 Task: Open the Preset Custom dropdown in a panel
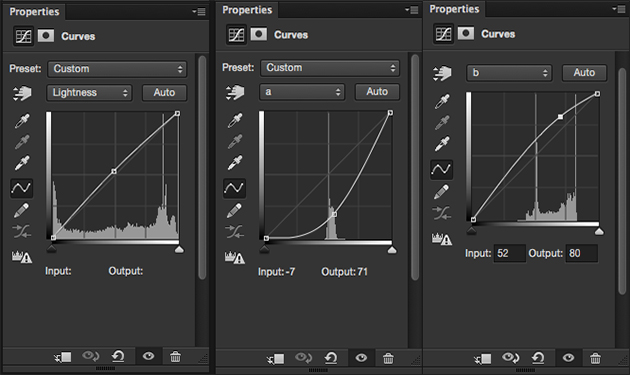click(x=329, y=68)
